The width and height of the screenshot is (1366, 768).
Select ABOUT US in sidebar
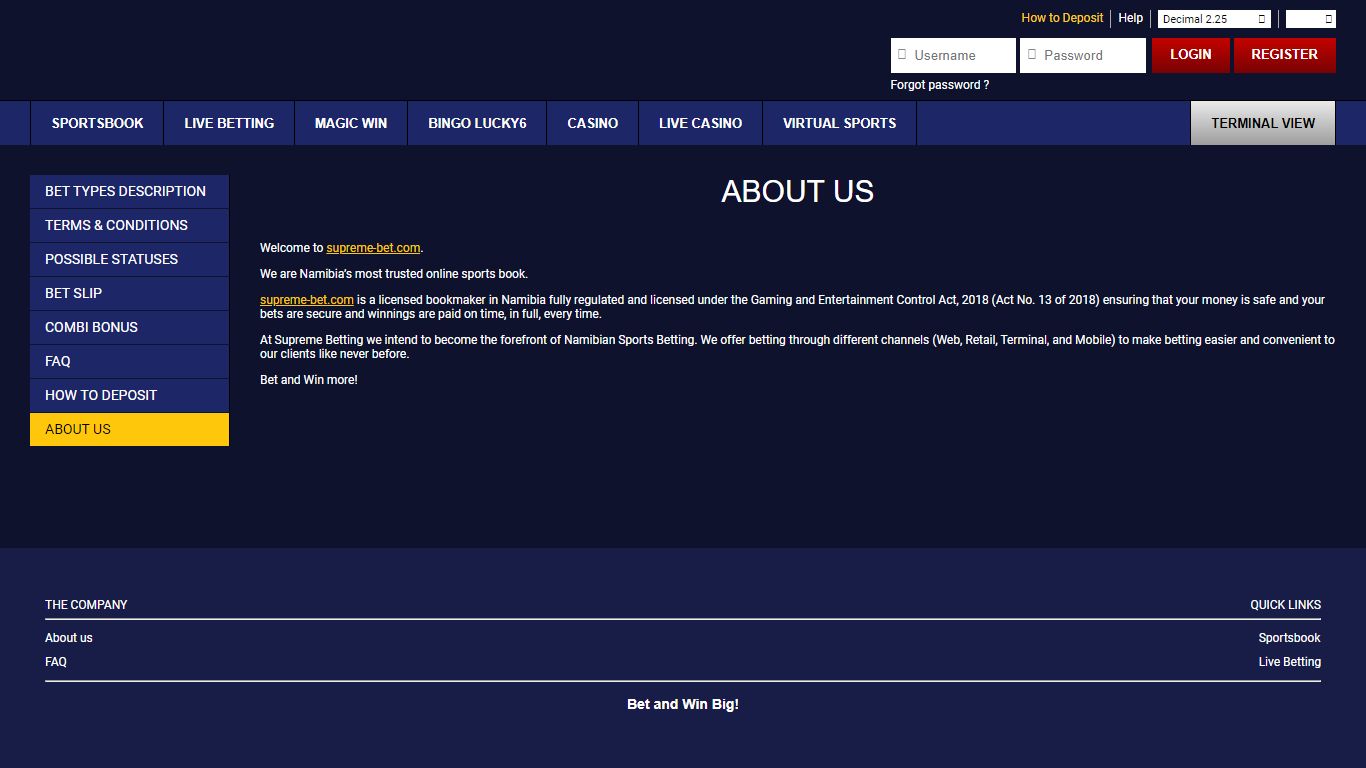coord(129,429)
